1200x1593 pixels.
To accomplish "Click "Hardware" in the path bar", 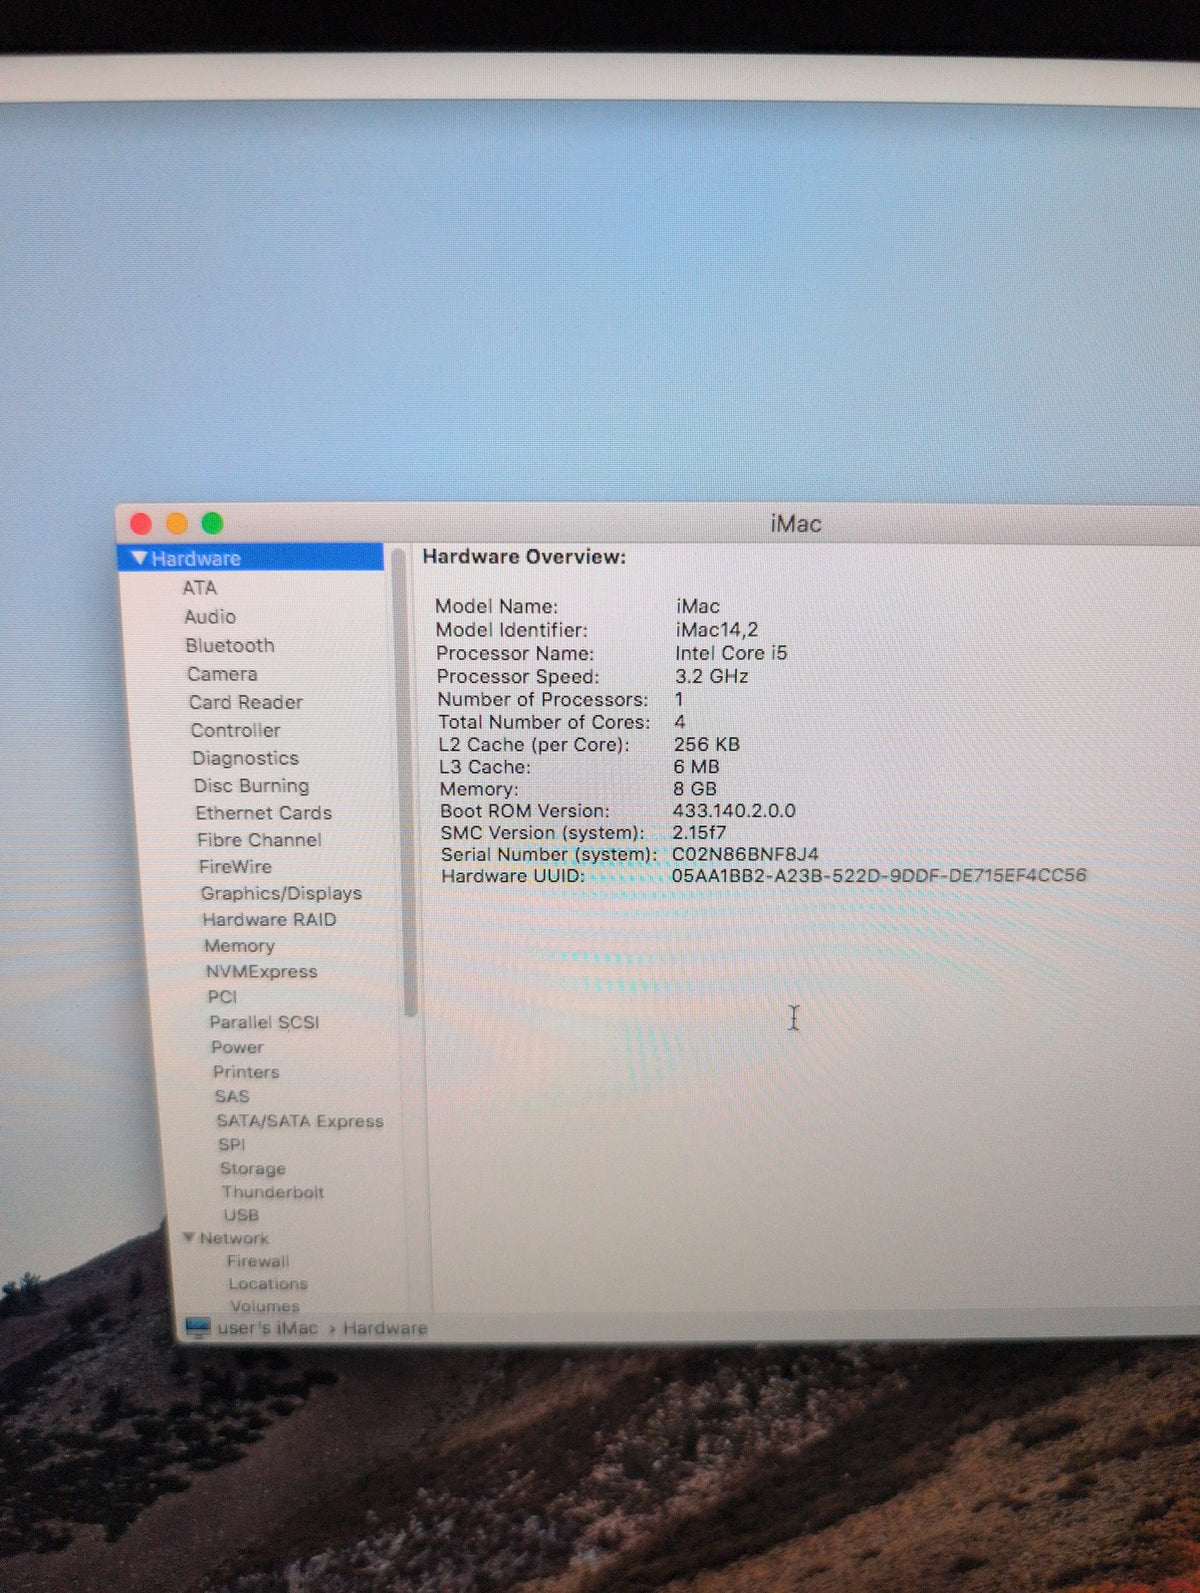I will coord(385,1328).
